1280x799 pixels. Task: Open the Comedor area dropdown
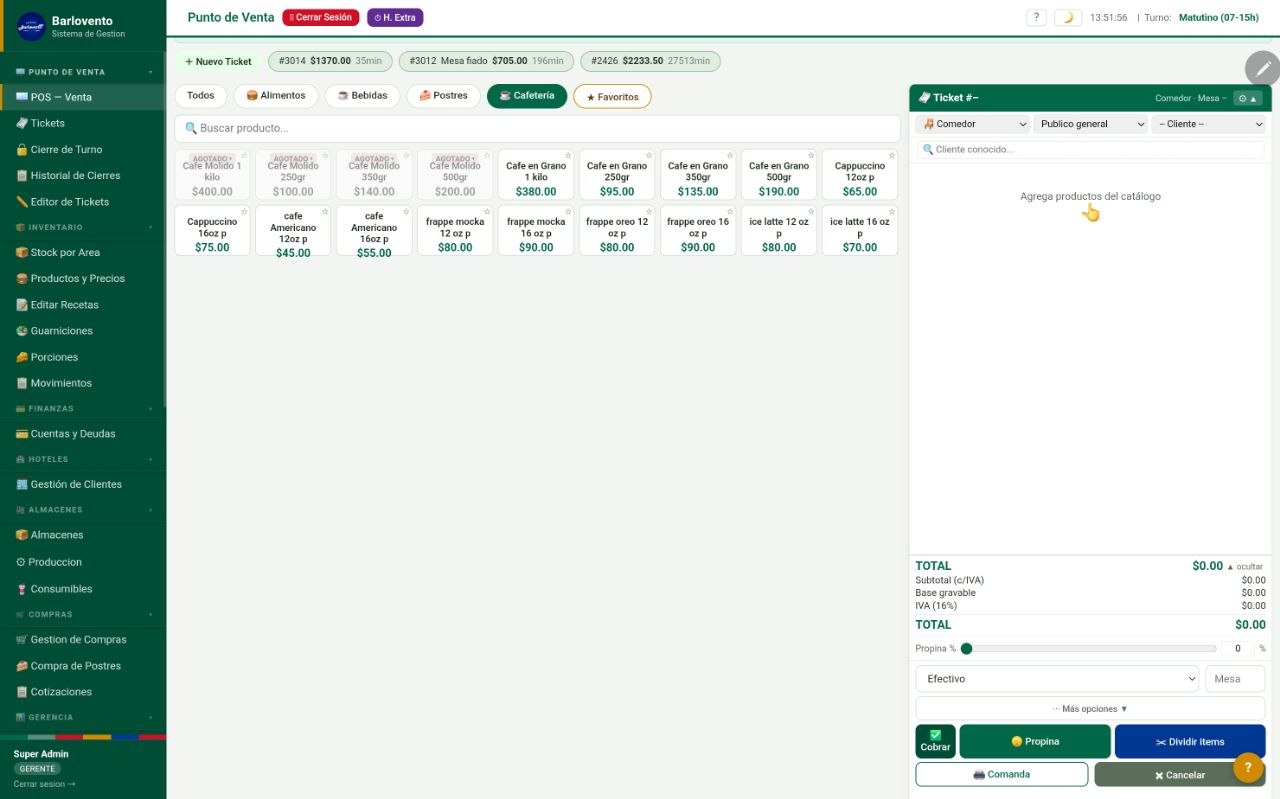[x=972, y=124]
